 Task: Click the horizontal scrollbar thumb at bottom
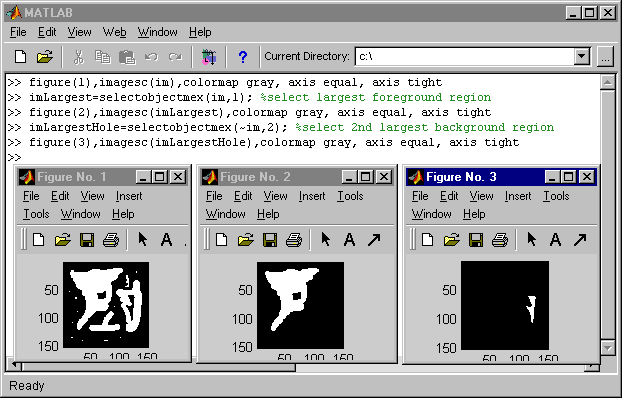(x=158, y=367)
